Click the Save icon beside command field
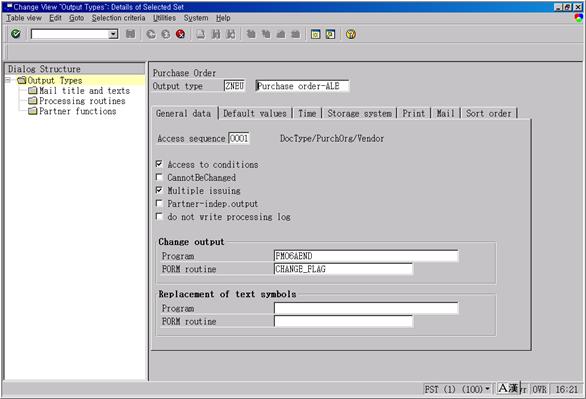Image resolution: width=586 pixels, height=399 pixels. (130, 34)
